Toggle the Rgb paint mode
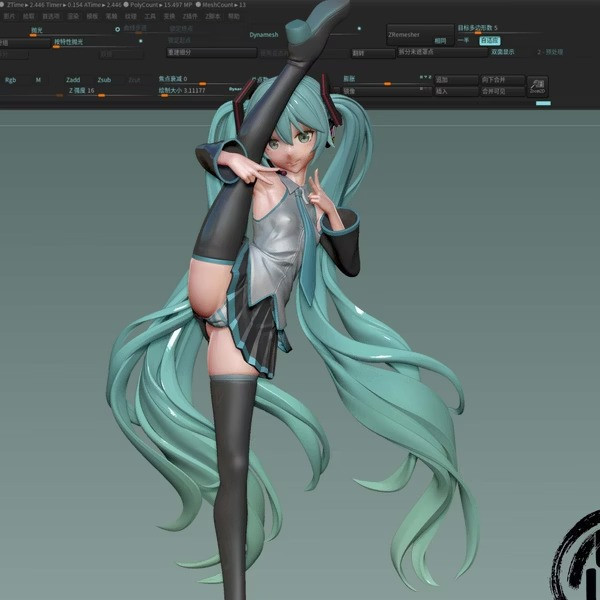 pyautogui.click(x=11, y=80)
